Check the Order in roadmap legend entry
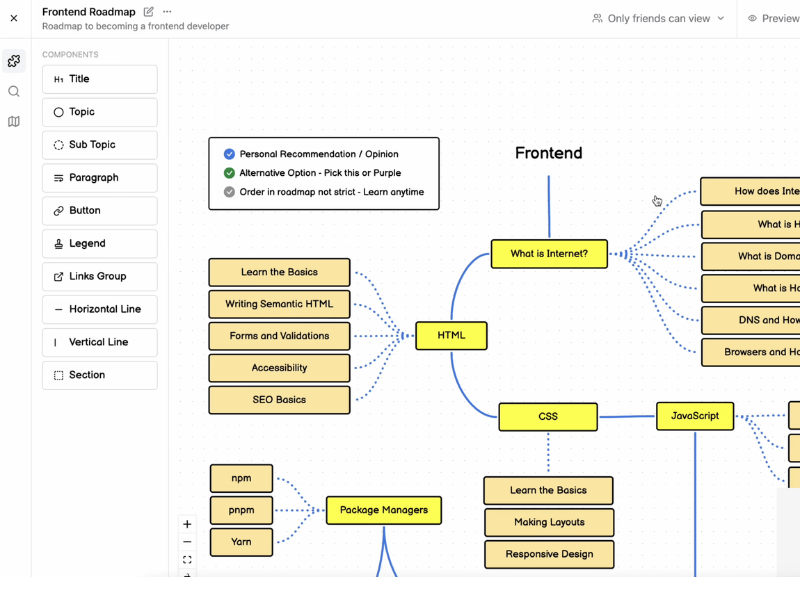 coord(228,193)
